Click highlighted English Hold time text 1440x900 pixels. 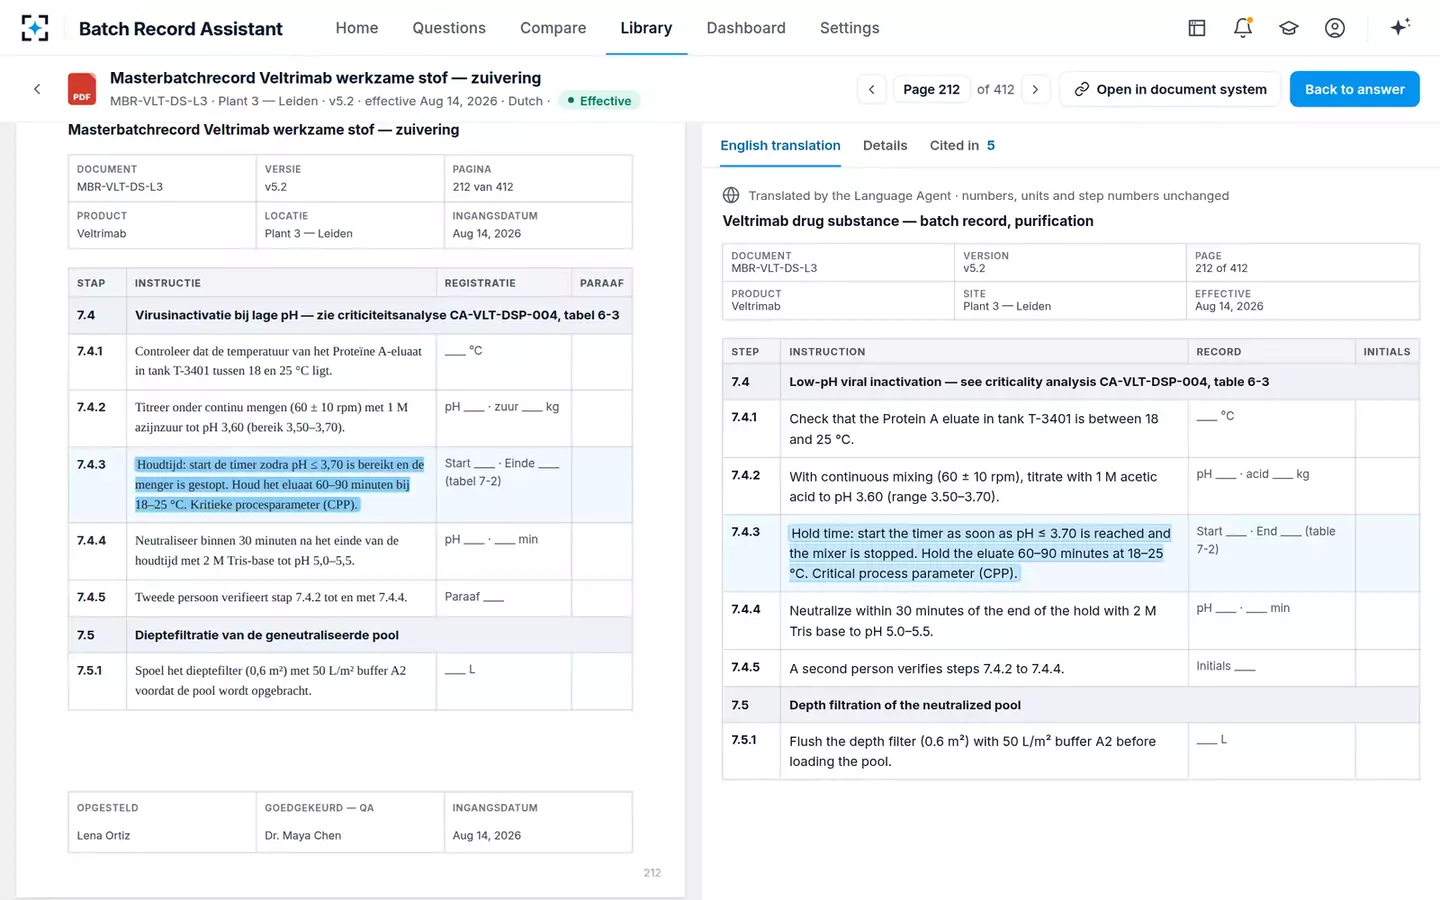point(980,553)
